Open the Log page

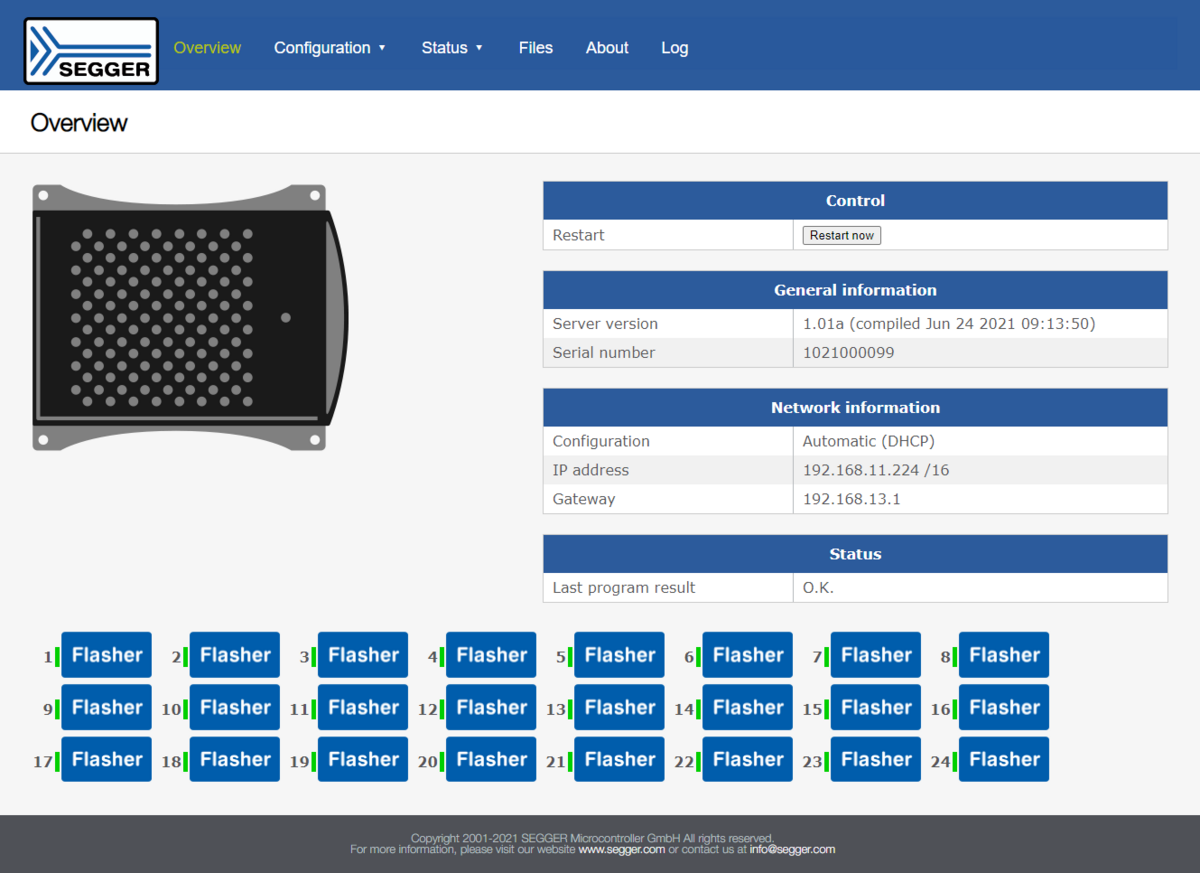(674, 48)
